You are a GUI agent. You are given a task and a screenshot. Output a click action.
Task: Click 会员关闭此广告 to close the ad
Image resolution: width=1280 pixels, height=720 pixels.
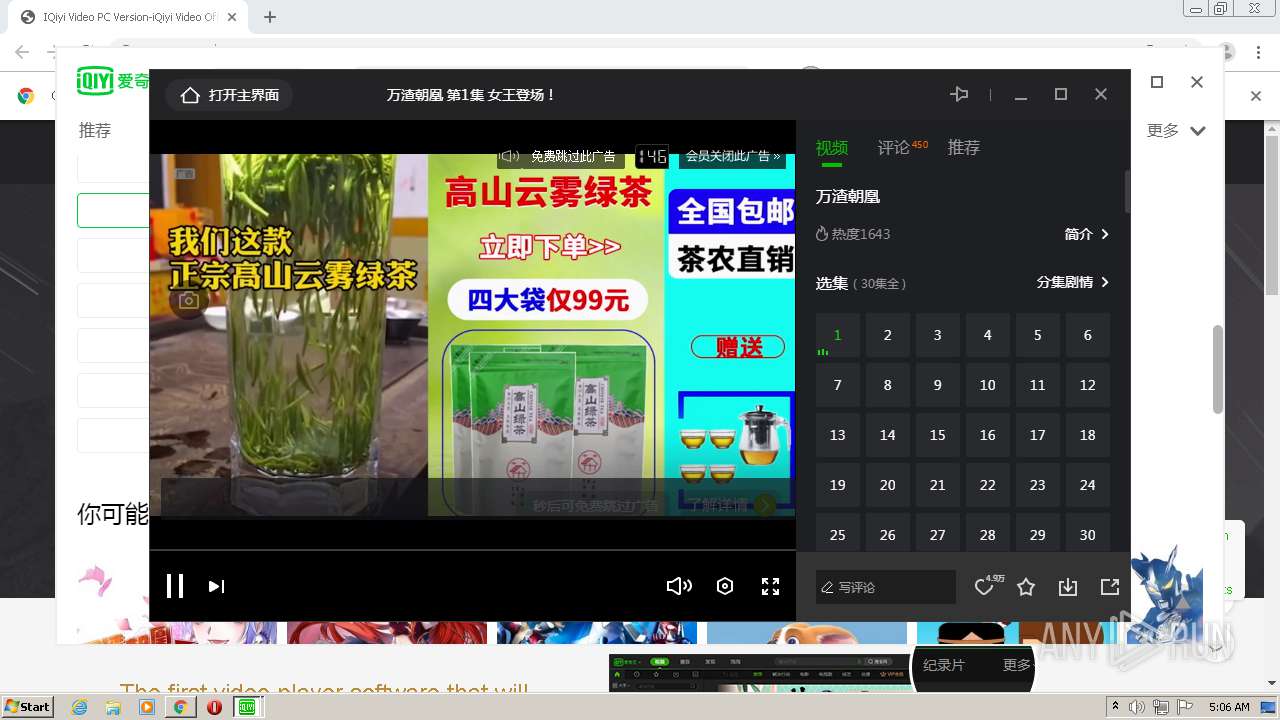coord(732,156)
